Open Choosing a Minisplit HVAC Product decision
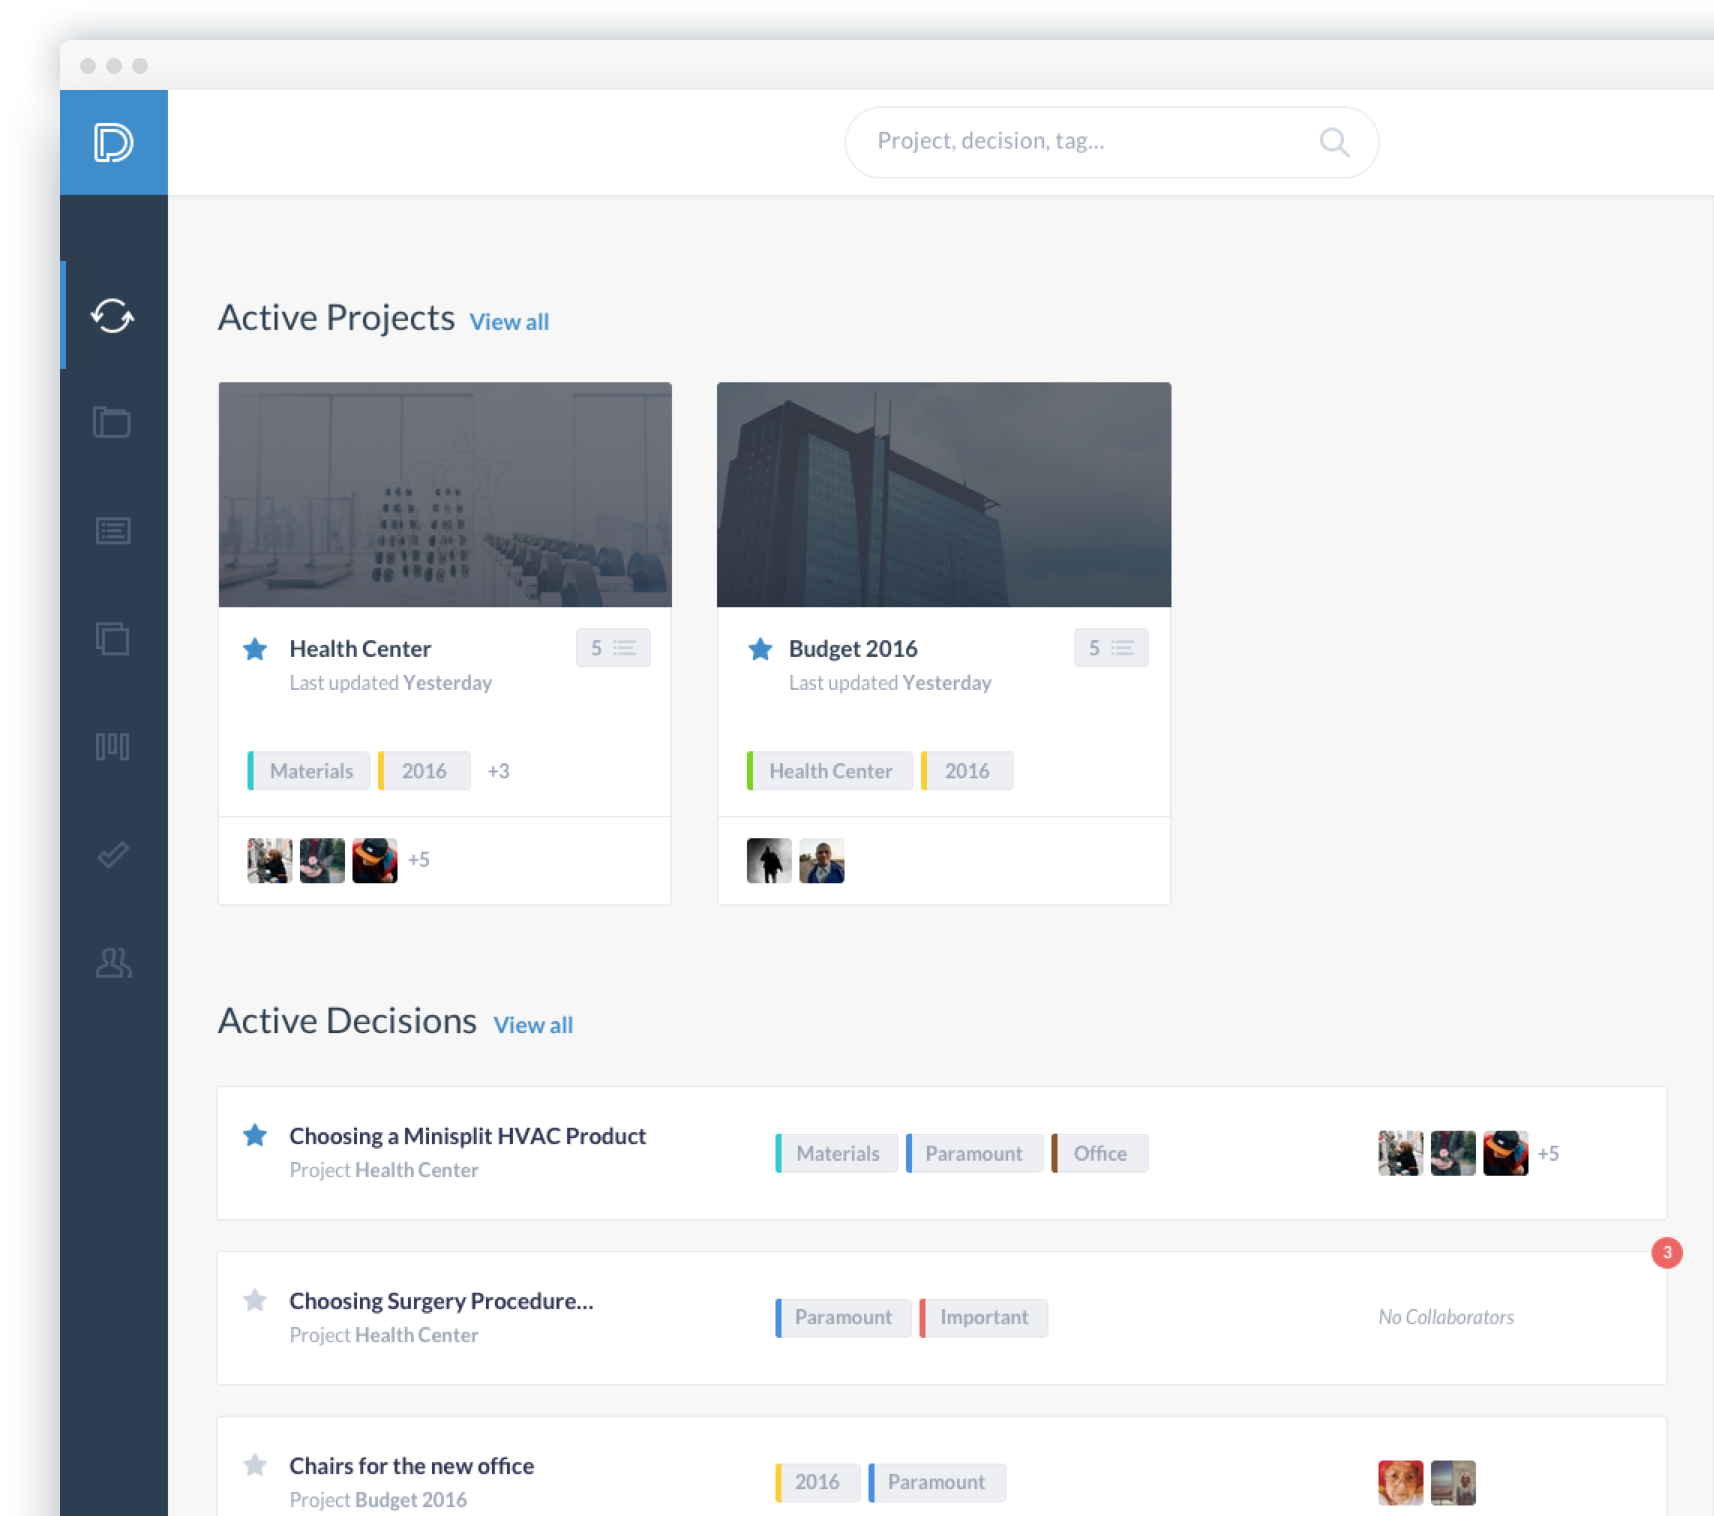The height and width of the screenshot is (1516, 1714). (x=468, y=1136)
